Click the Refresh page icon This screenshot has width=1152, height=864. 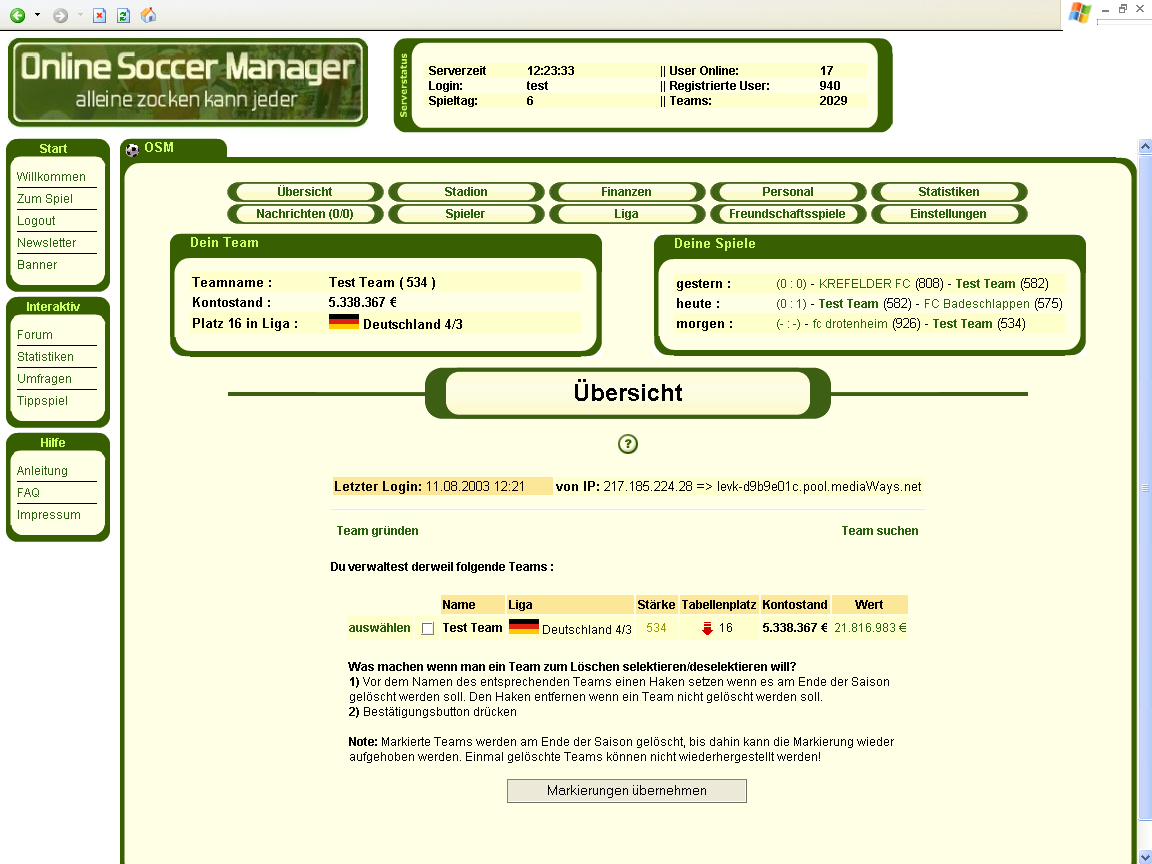pyautogui.click(x=123, y=15)
